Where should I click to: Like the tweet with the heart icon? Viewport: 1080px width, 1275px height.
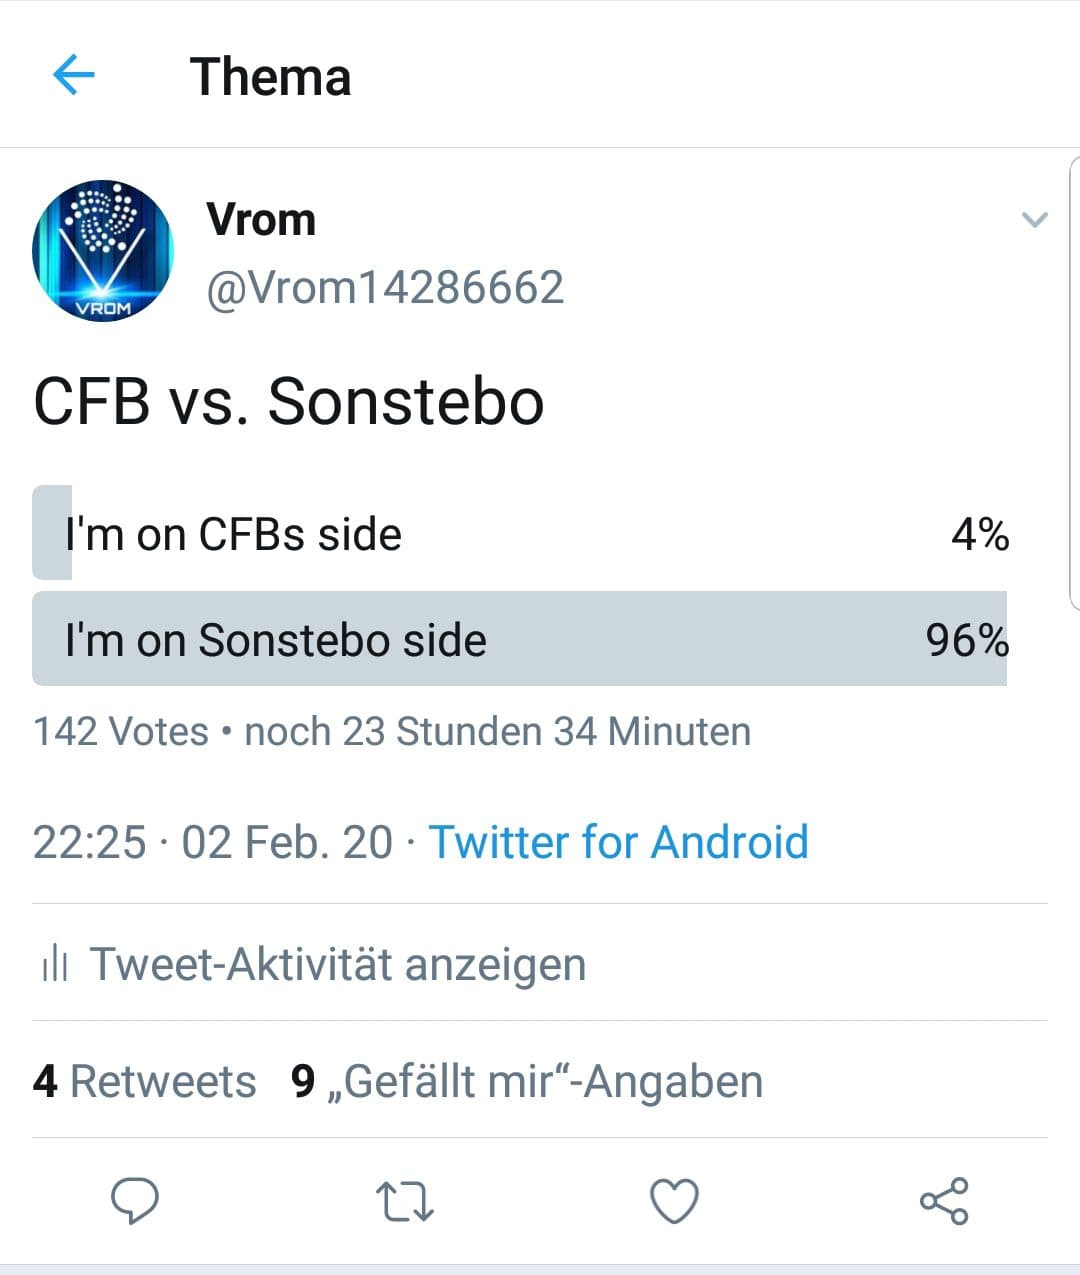(675, 1201)
